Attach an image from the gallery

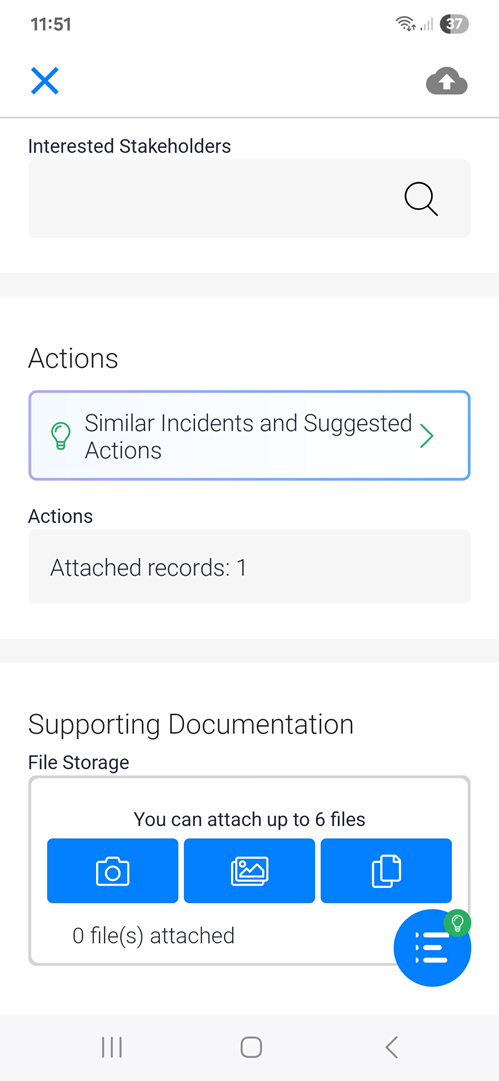click(x=249, y=871)
